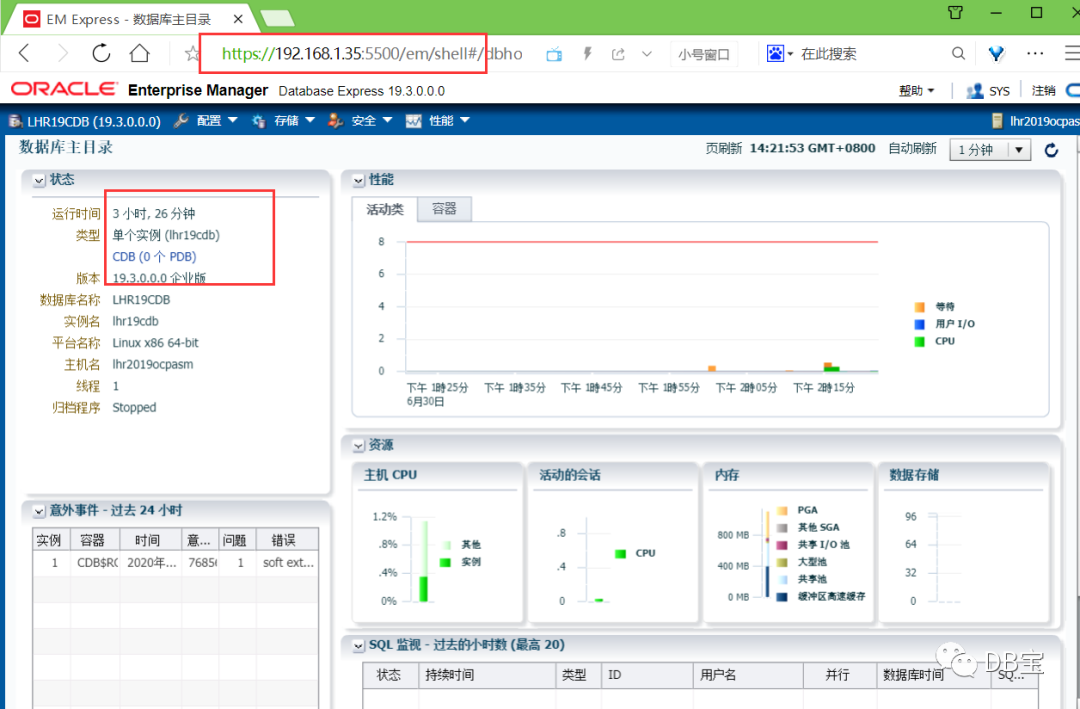
Task: Expand address bar chevron dropdown
Action: click(x=647, y=54)
